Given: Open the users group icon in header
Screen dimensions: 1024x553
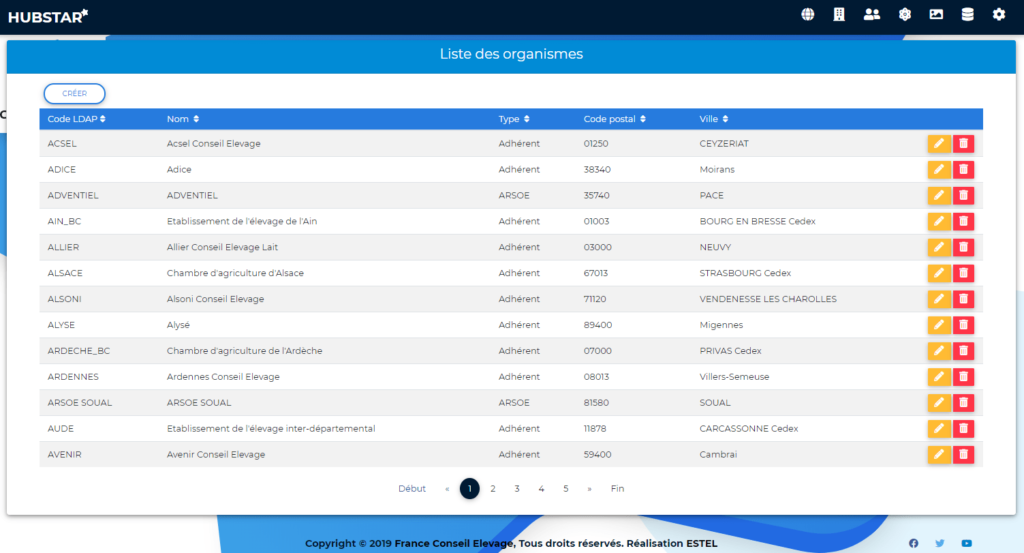Looking at the screenshot, I should 872,14.
